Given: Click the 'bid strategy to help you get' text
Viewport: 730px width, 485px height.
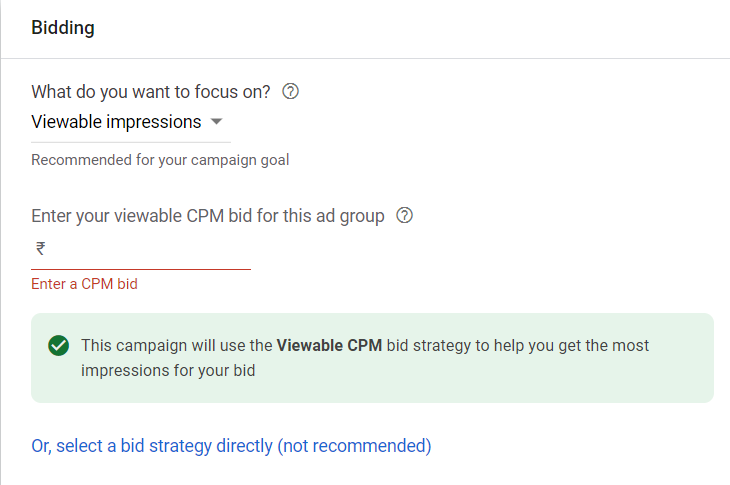Looking at the screenshot, I should point(490,346).
